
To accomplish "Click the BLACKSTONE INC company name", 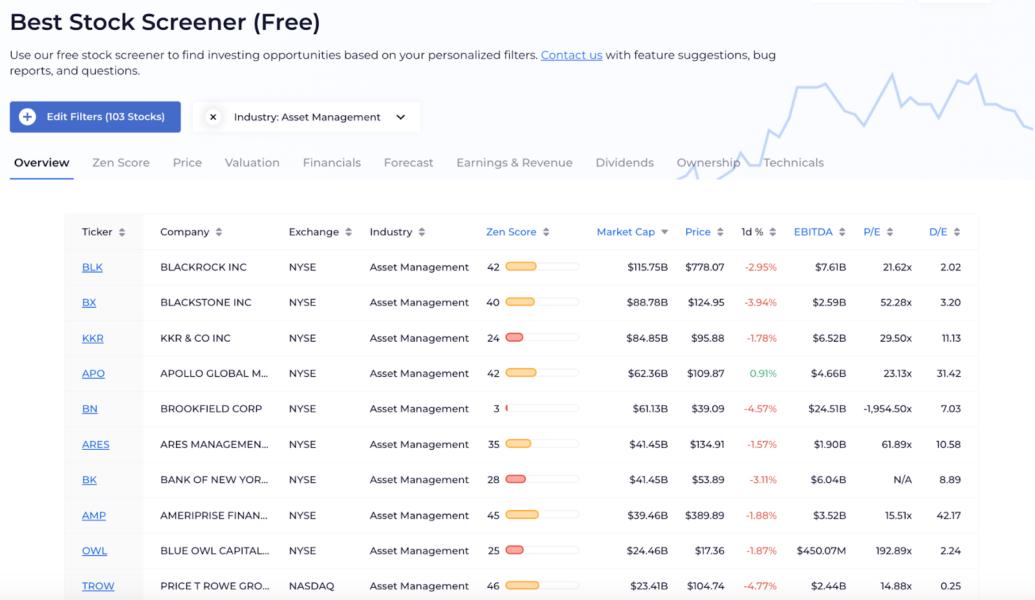I will point(206,303).
